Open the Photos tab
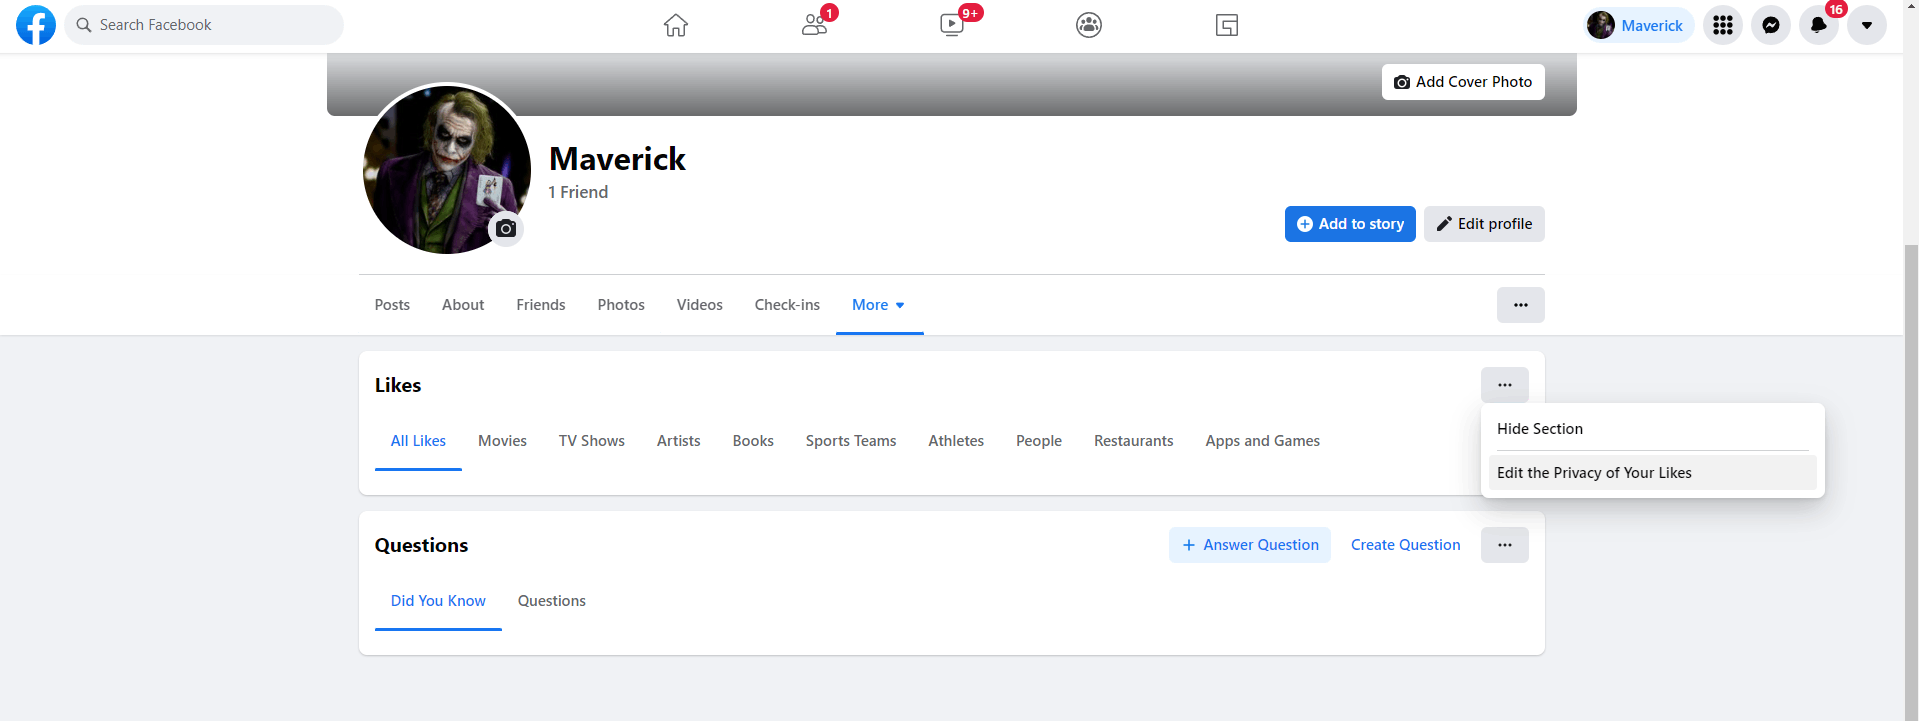Viewport: 1919px width, 721px height. (621, 305)
